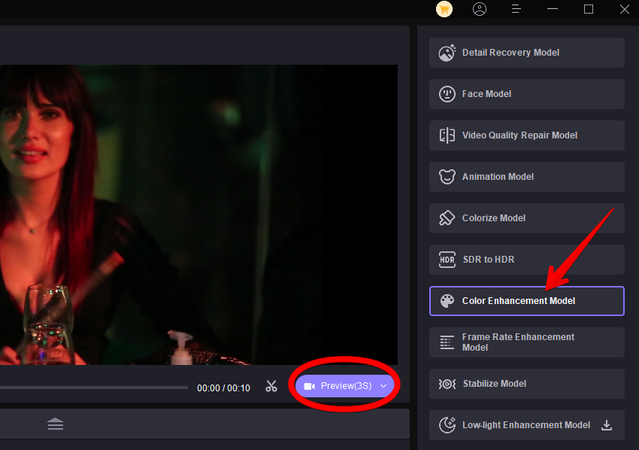Click the Color Enhancement Model palette icon

pyautogui.click(x=446, y=301)
